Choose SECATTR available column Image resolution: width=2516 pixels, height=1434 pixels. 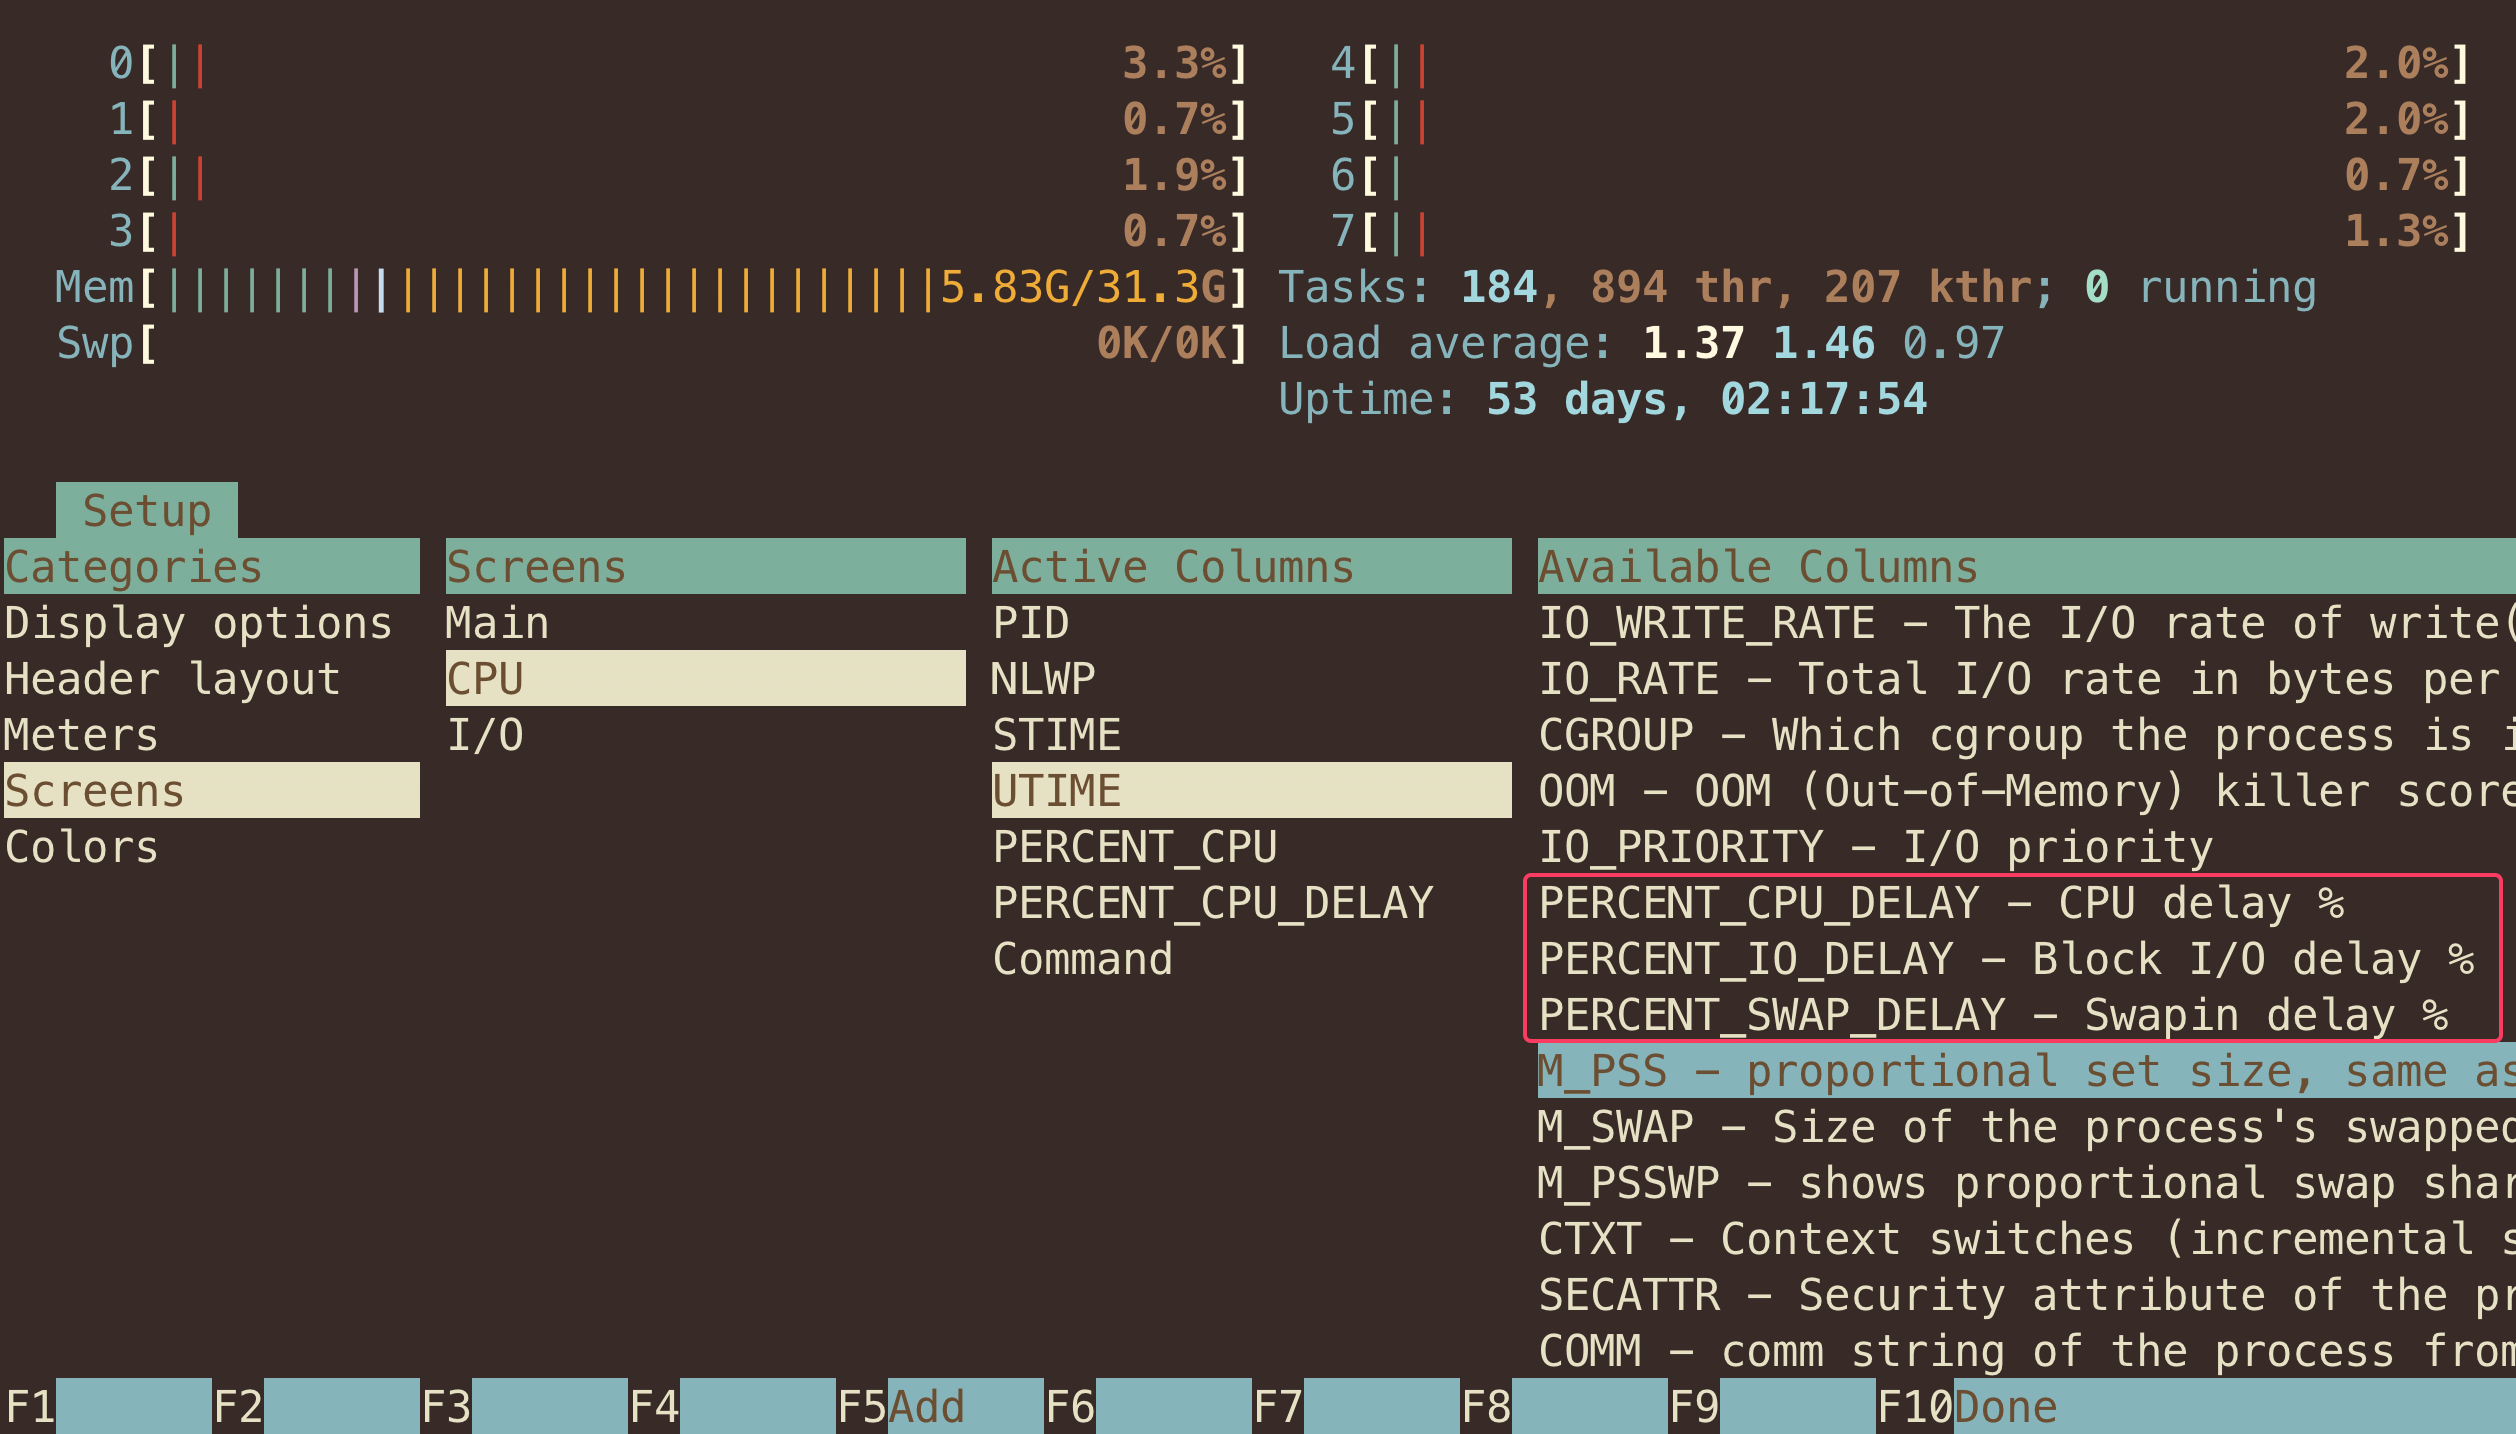pyautogui.click(x=2026, y=1295)
